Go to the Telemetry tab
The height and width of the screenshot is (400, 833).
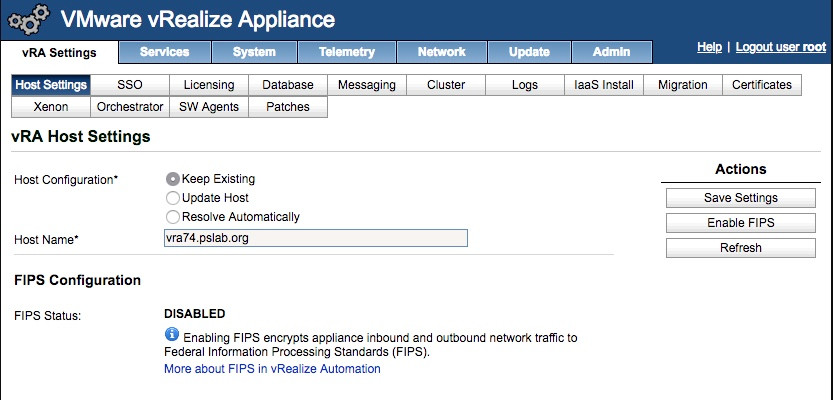(347, 52)
